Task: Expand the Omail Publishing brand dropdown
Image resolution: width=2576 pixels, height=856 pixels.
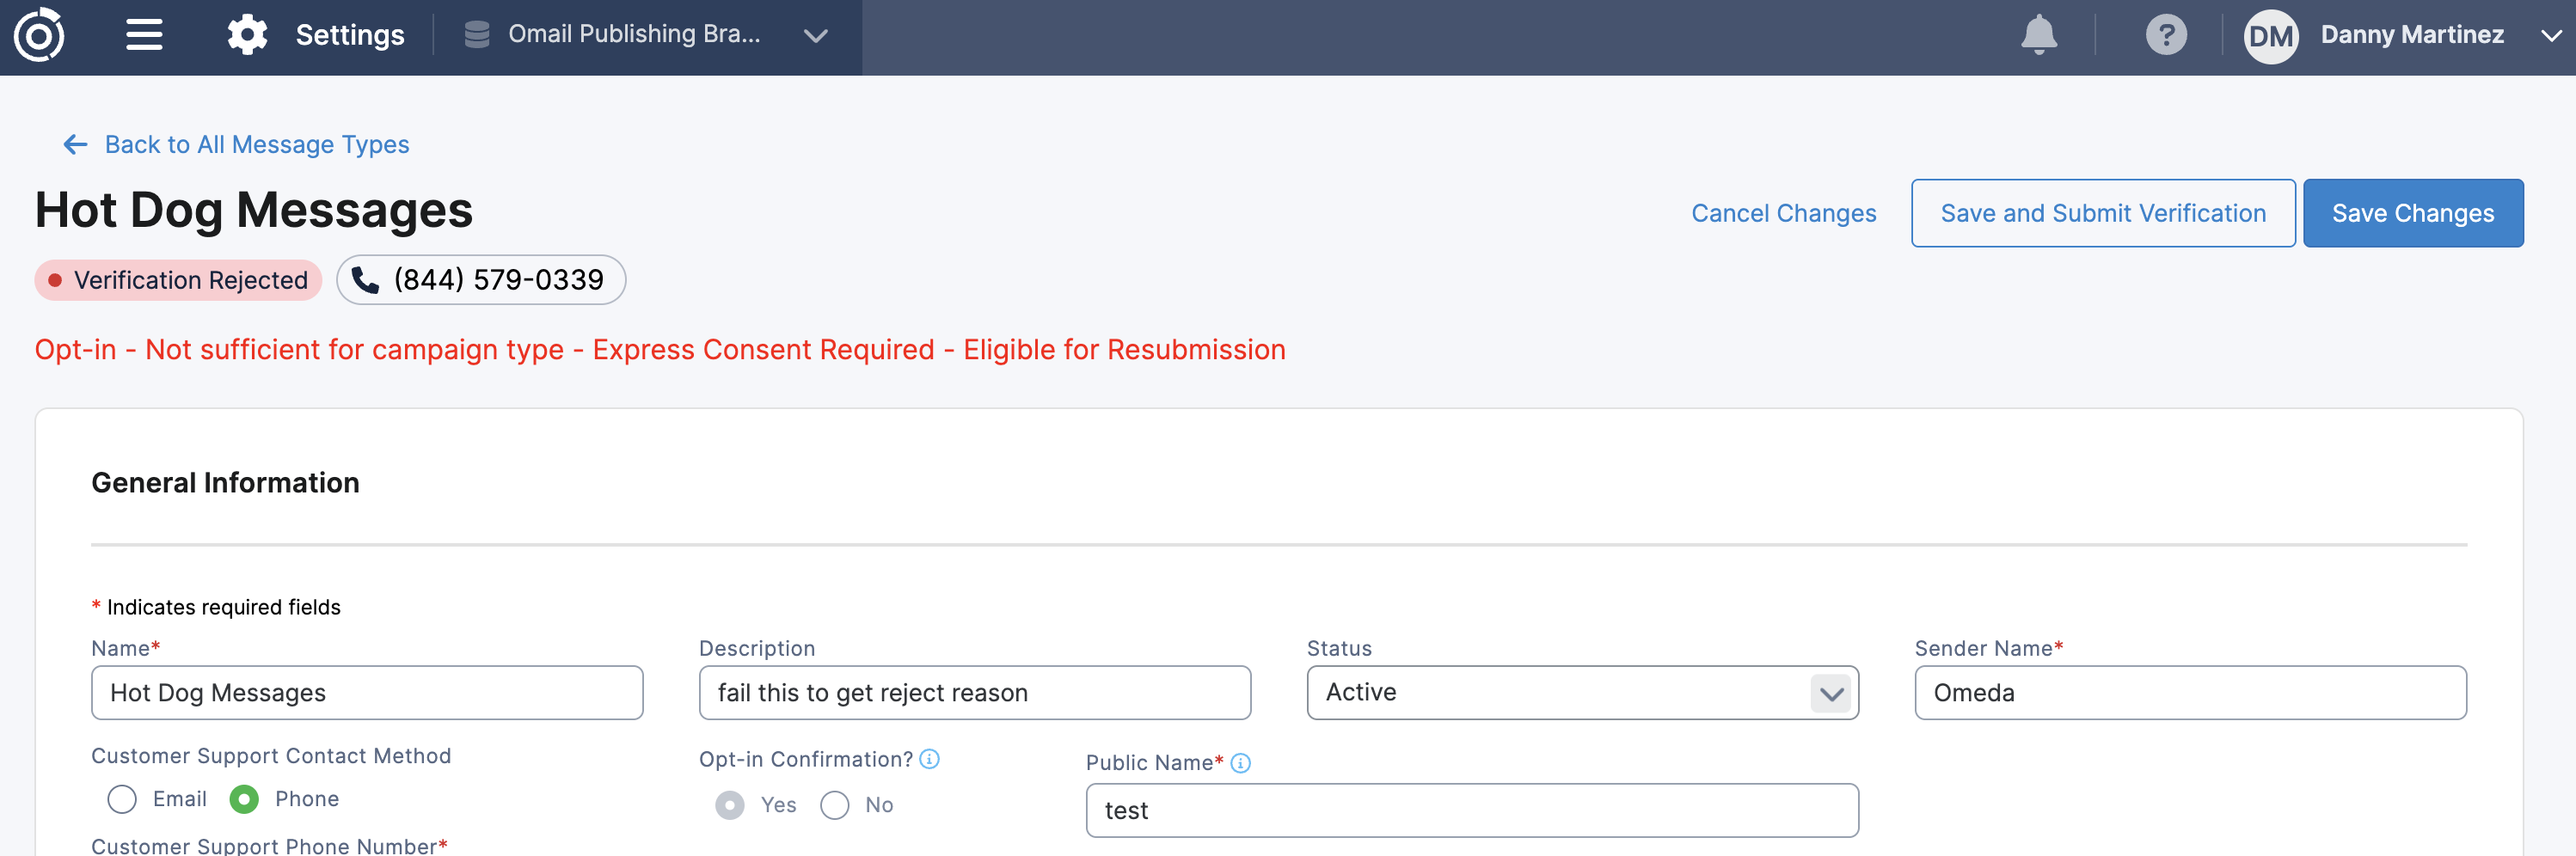Action: [x=815, y=36]
